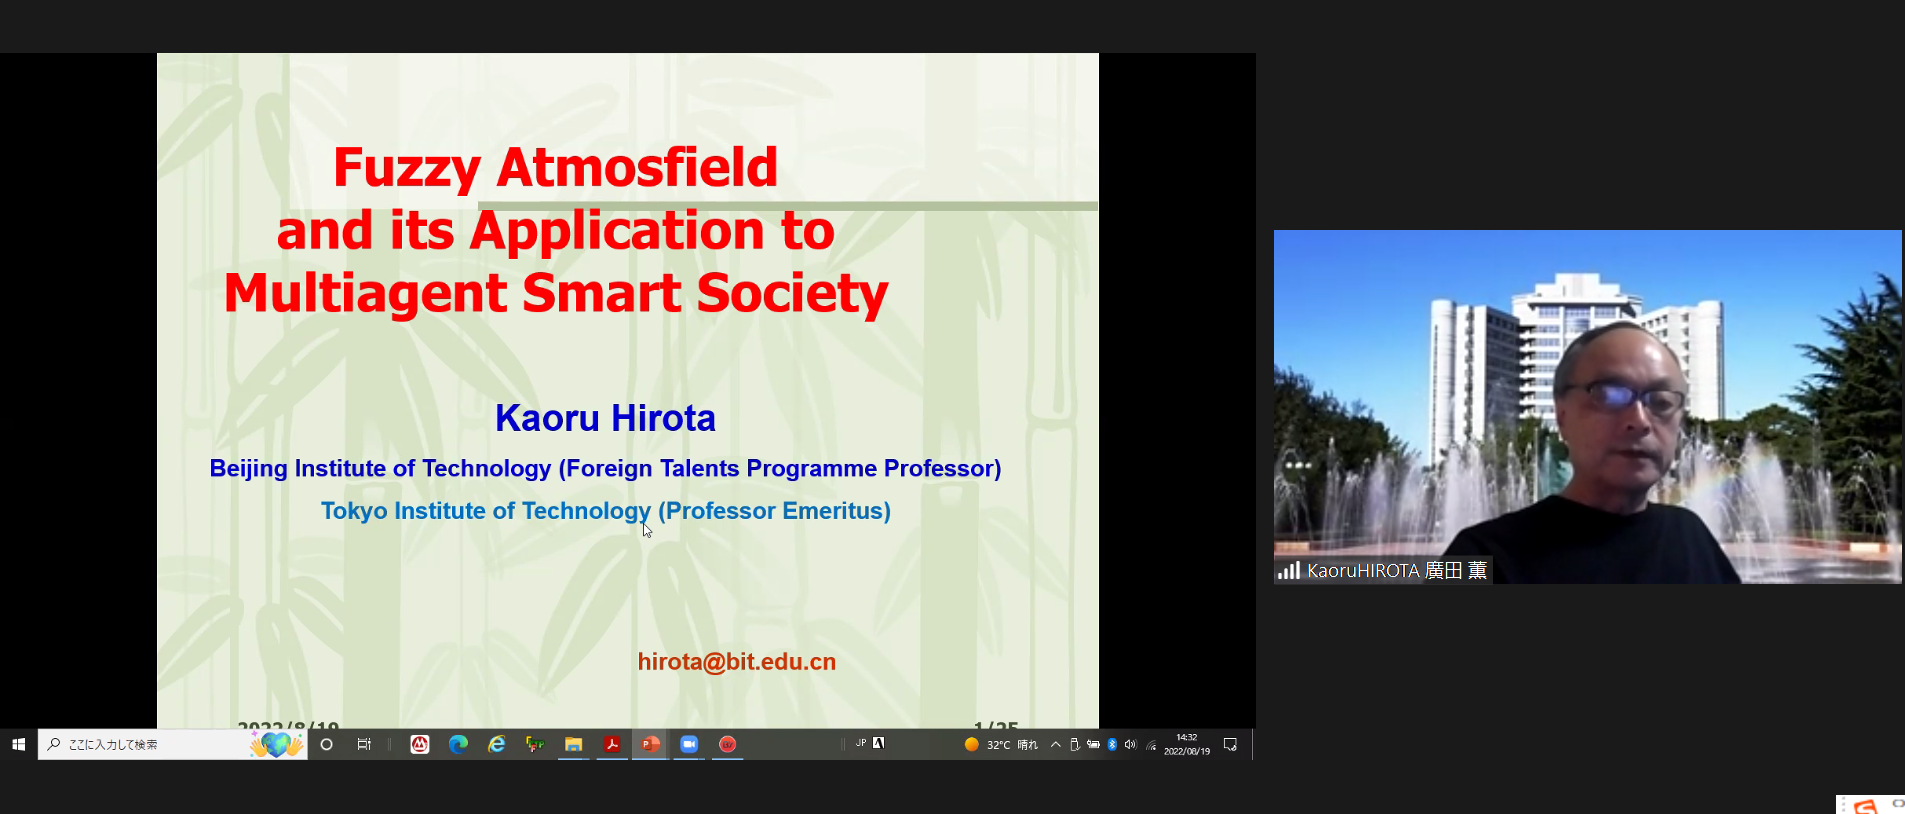Open the Windows Start menu
The height and width of the screenshot is (814, 1905).
[x=18, y=744]
